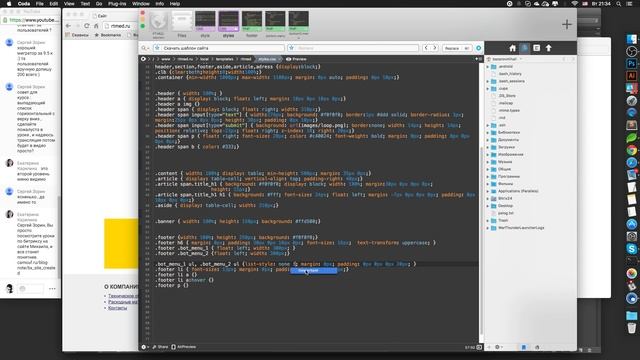Open the File menu
The width and height of the screenshot is (640, 360).
click(40, 4)
